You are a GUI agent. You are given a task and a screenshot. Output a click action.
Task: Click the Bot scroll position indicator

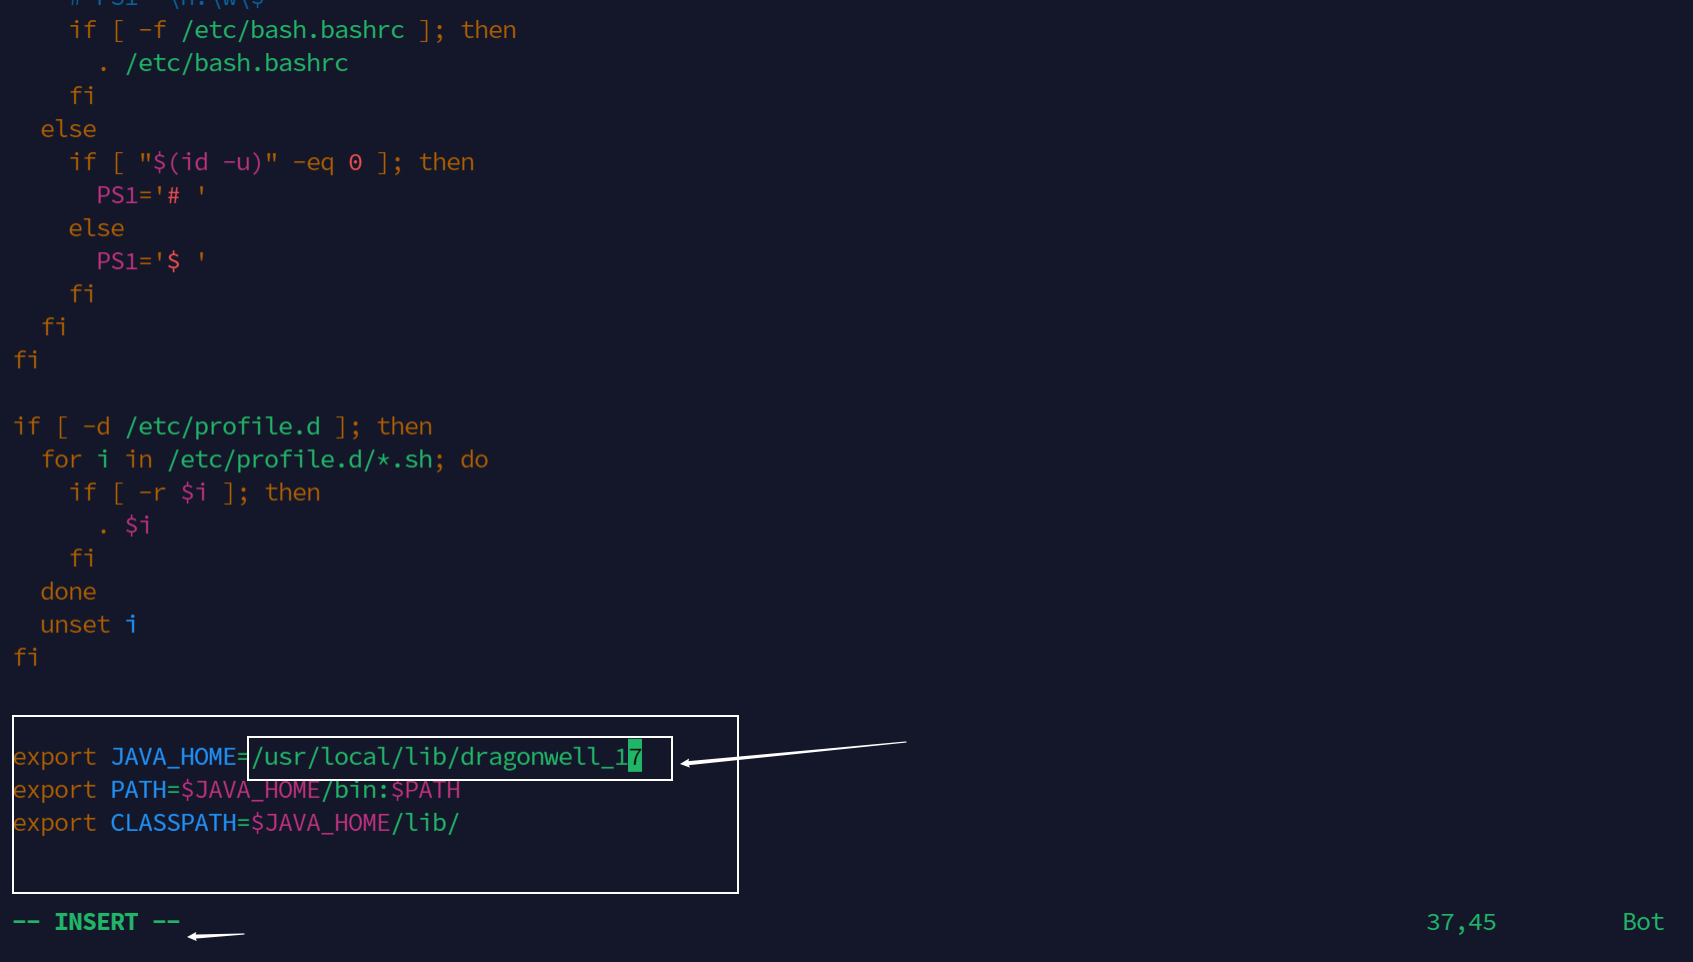[1642, 922]
